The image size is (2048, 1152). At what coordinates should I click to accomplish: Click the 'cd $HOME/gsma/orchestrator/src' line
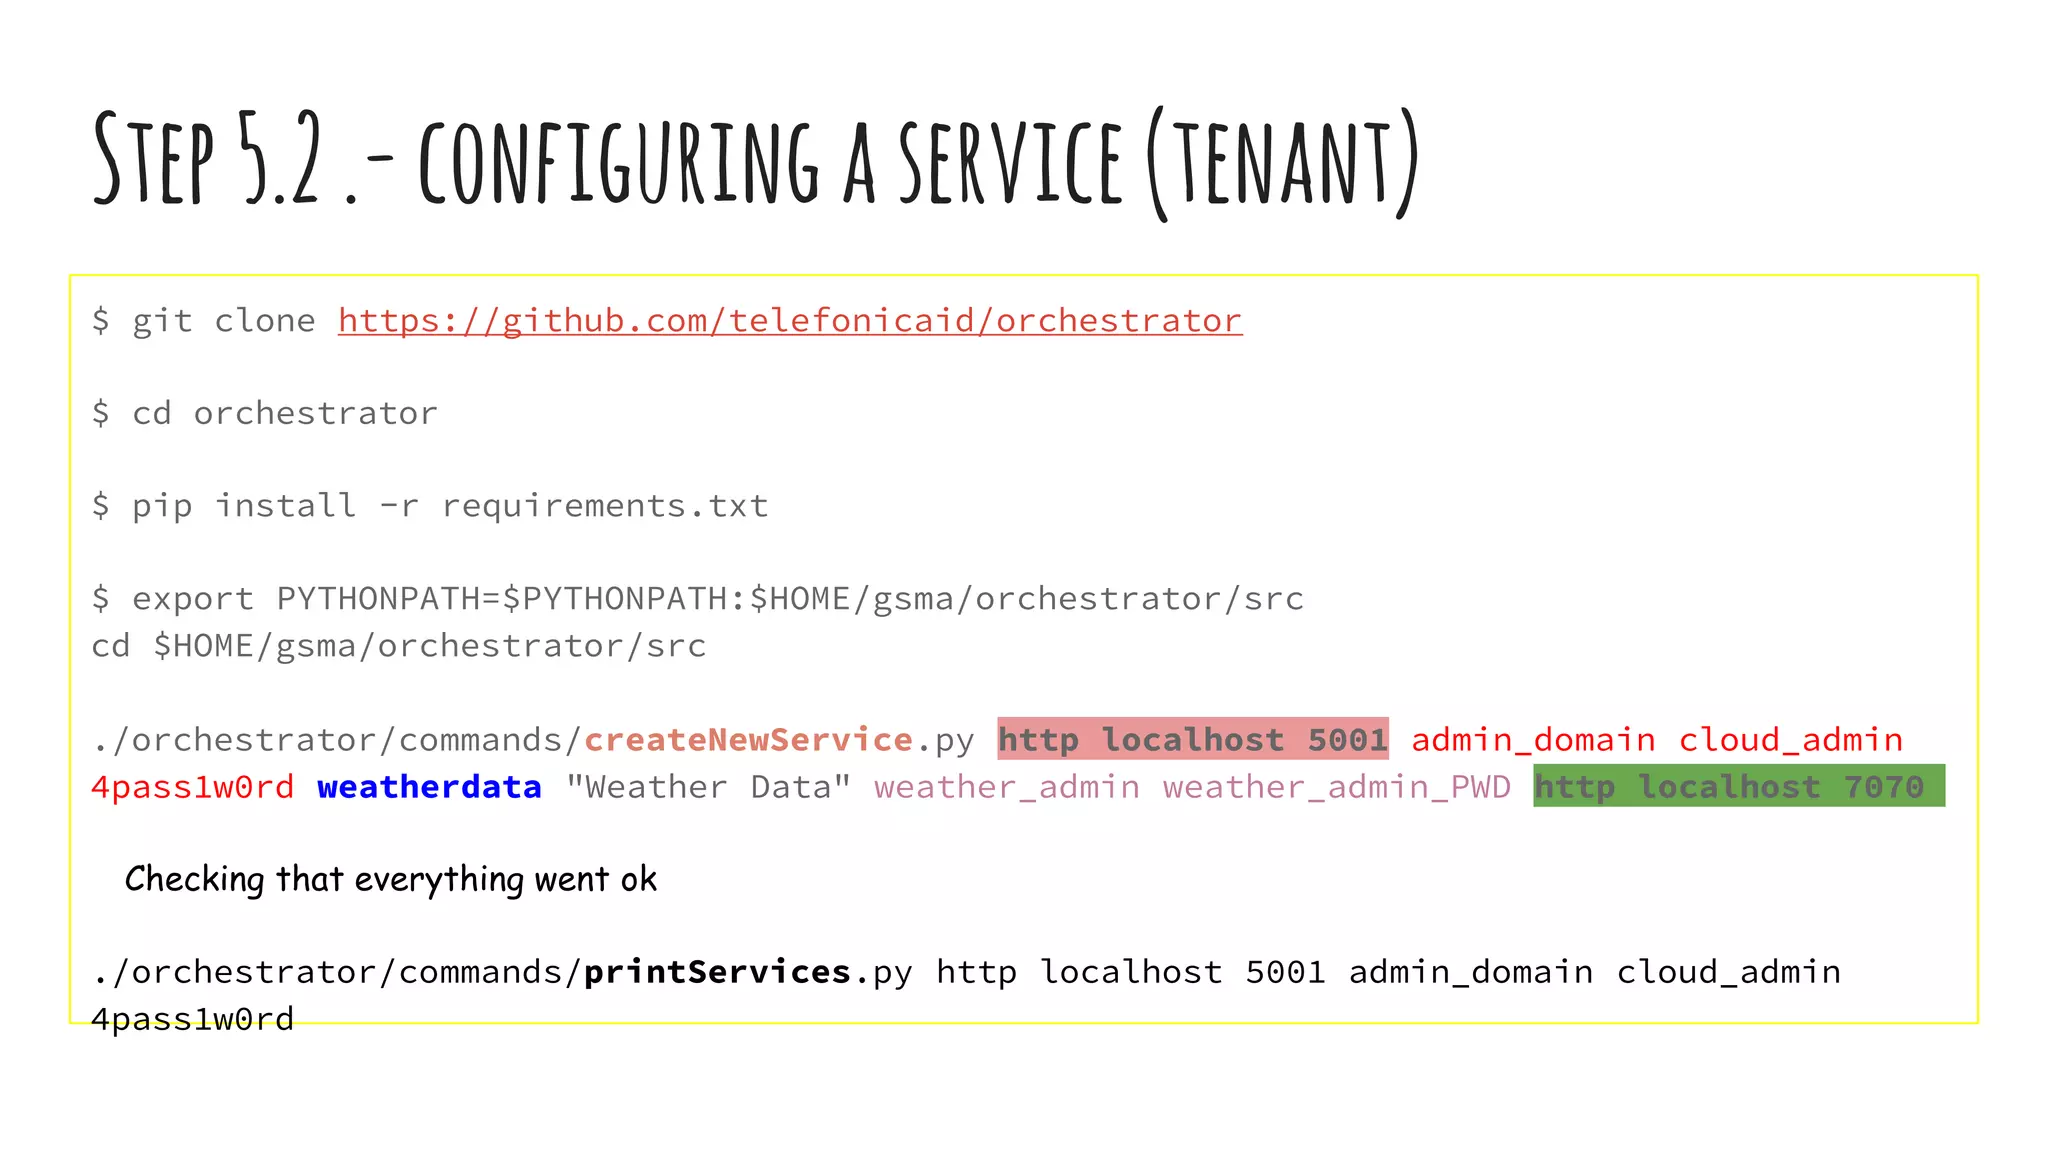[x=399, y=646]
